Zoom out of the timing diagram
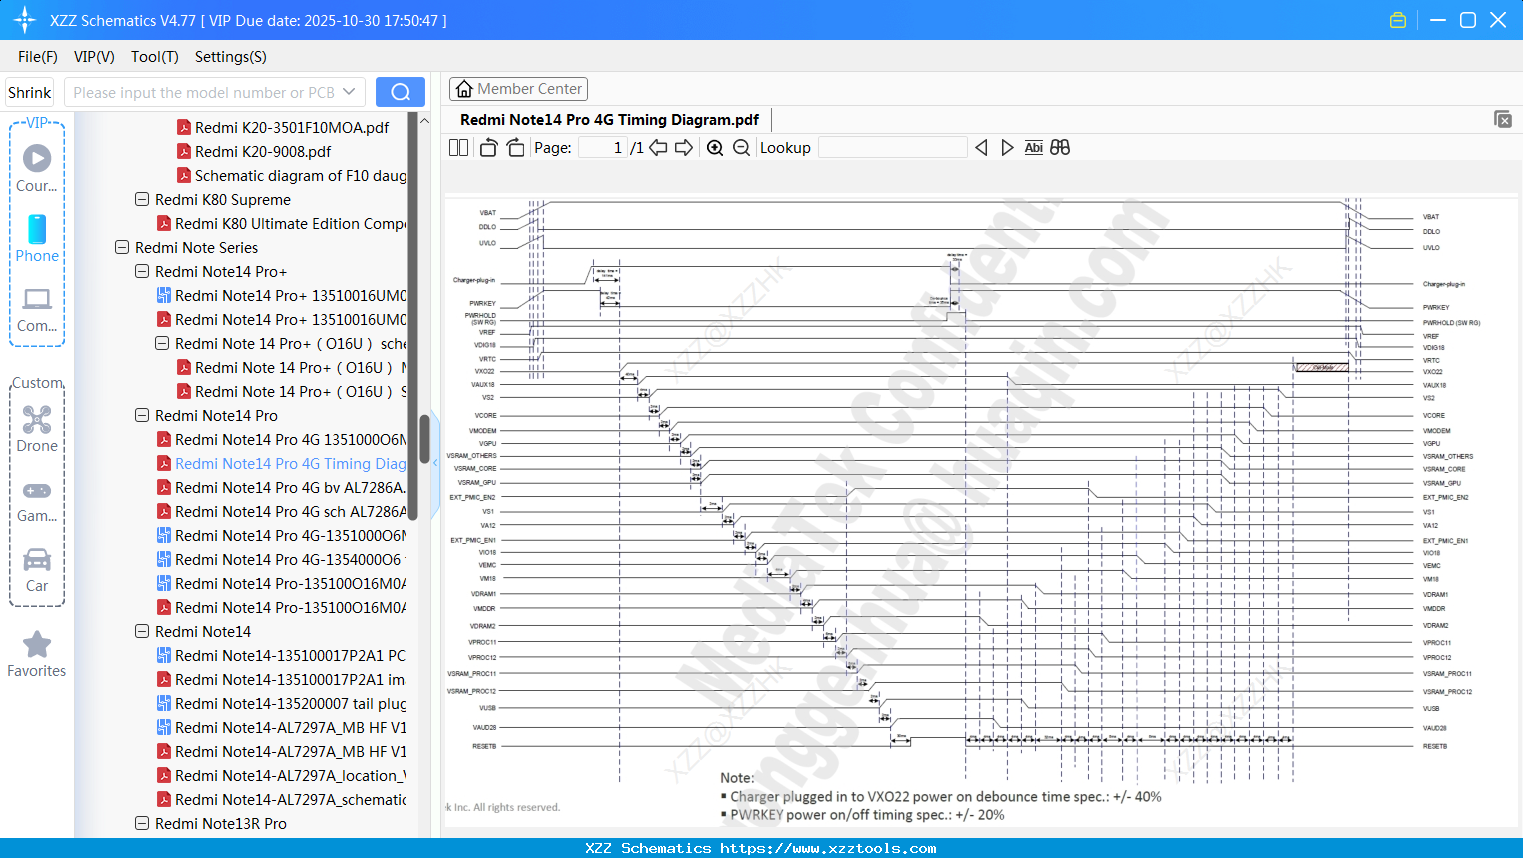Viewport: 1523px width, 858px height. click(x=741, y=147)
